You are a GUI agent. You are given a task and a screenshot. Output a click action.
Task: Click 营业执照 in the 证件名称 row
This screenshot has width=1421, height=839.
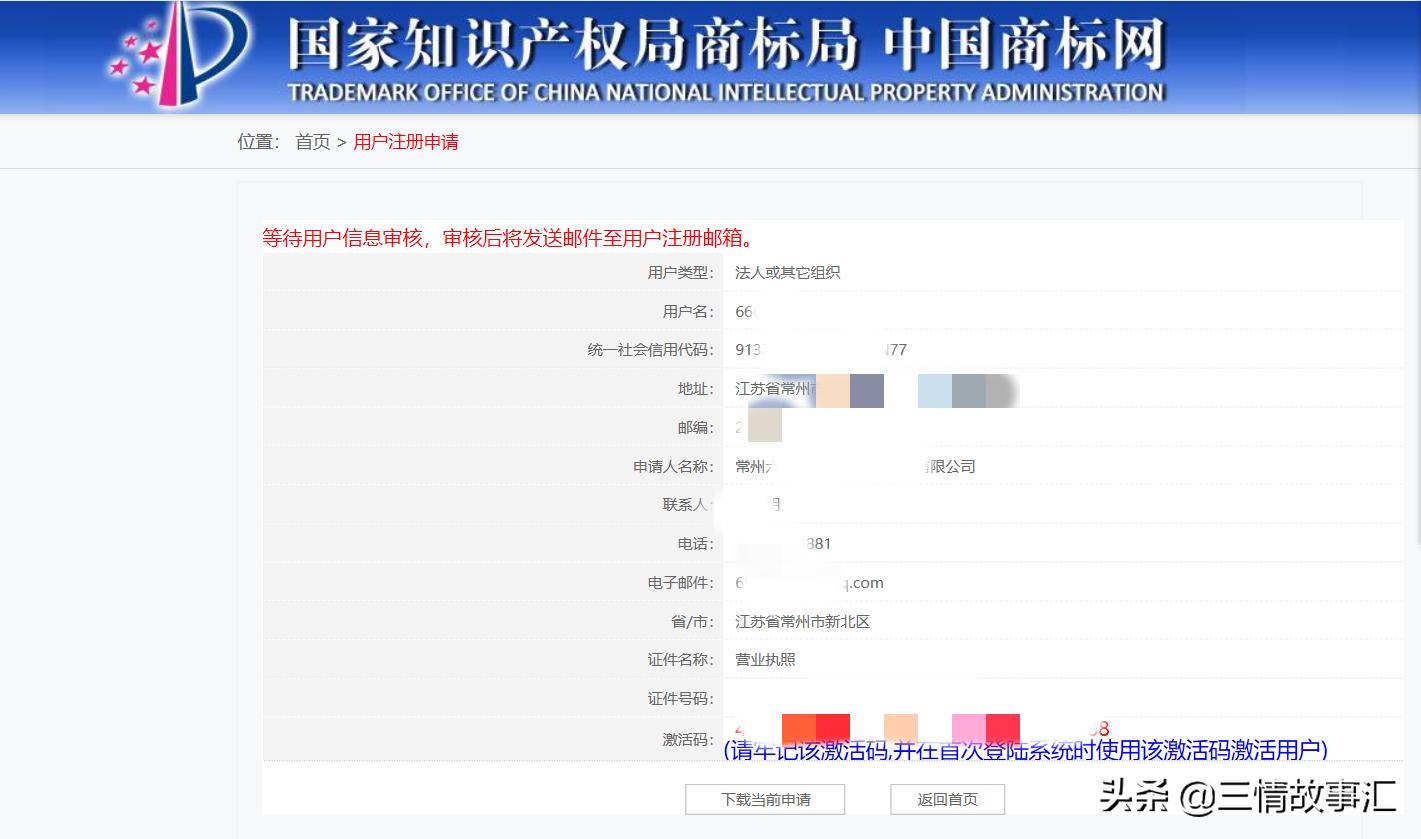tap(764, 659)
